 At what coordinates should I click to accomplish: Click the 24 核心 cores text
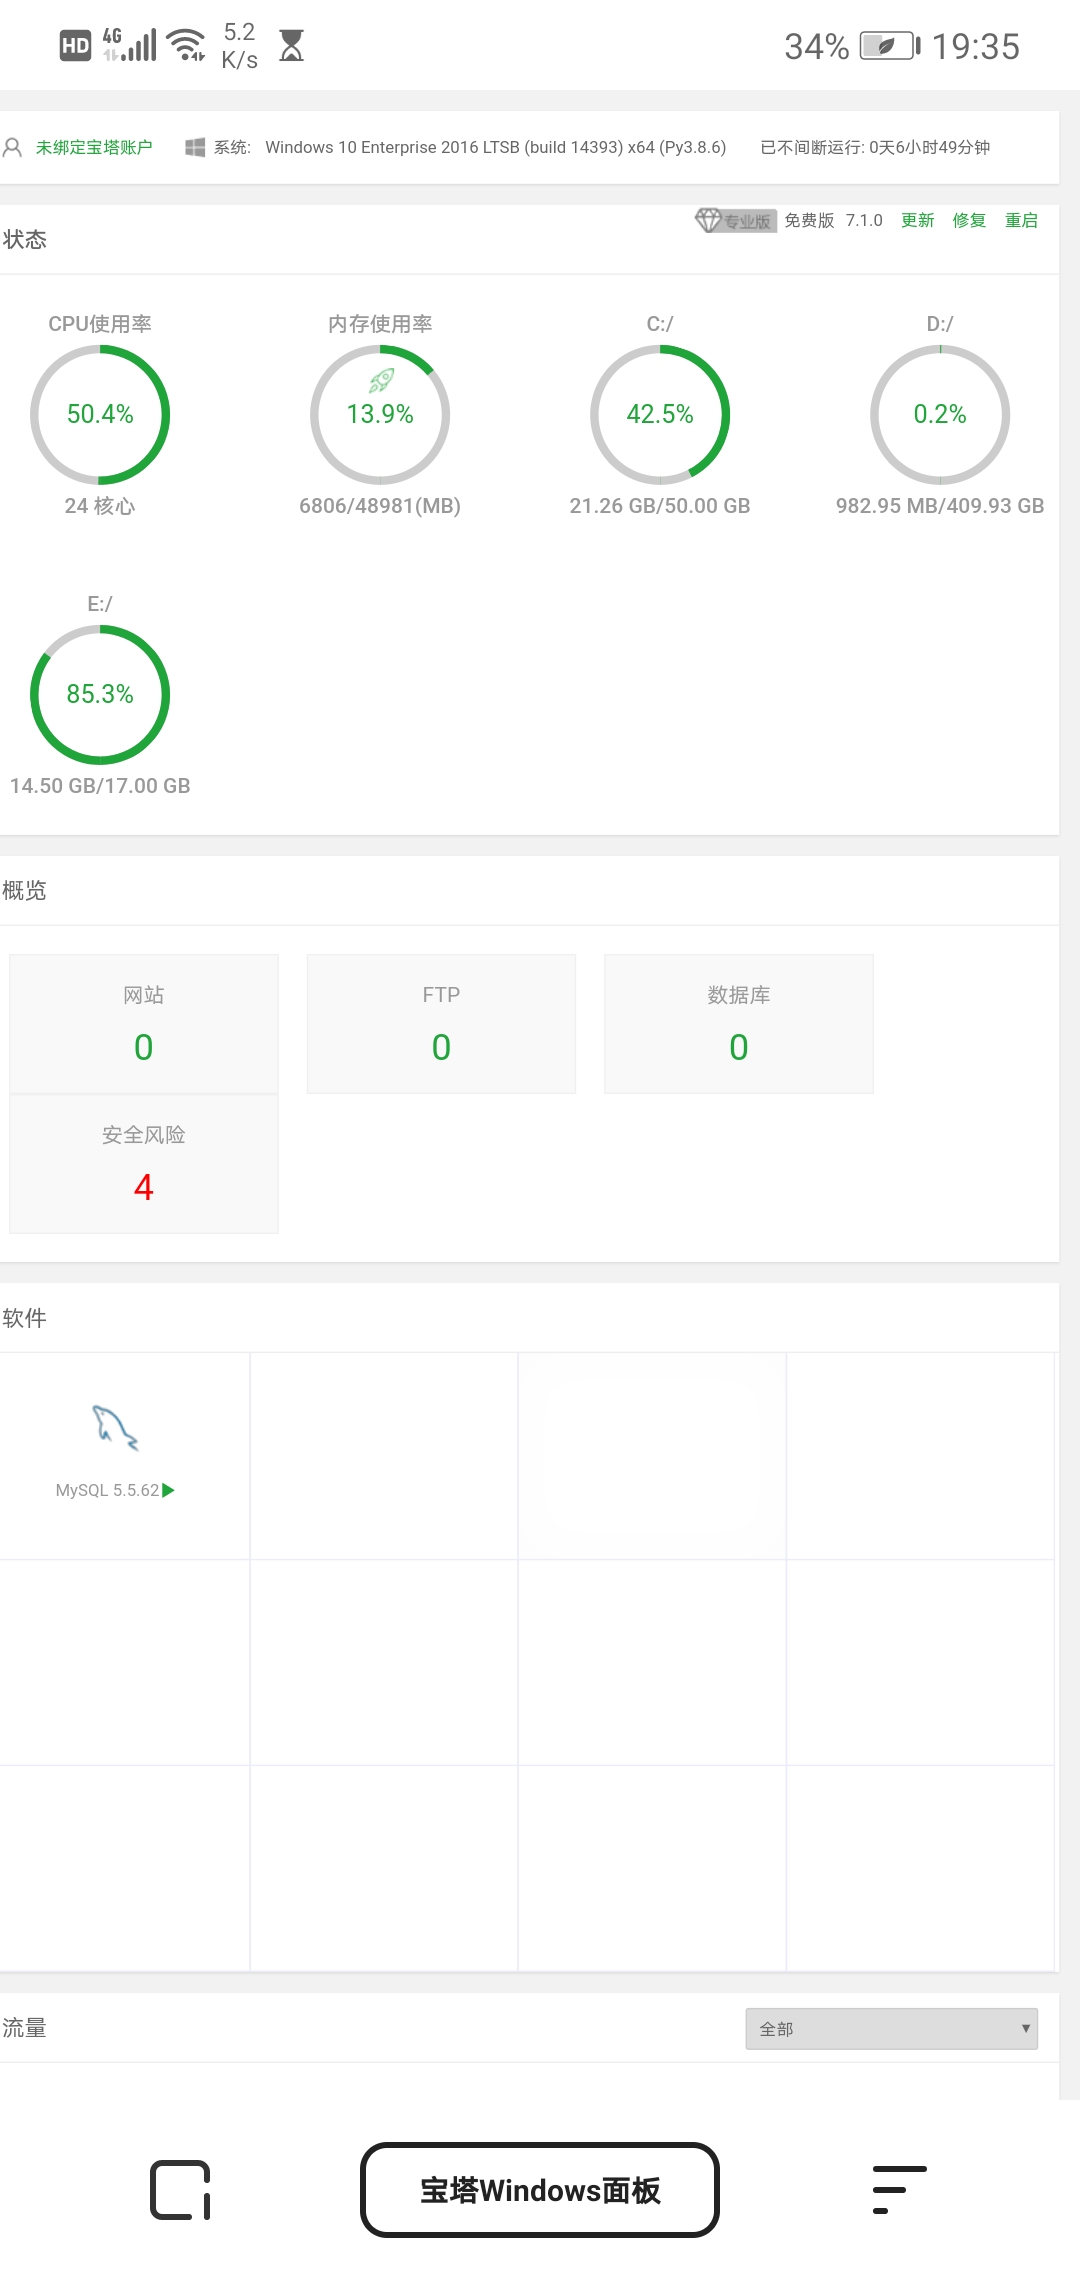[x=100, y=506]
